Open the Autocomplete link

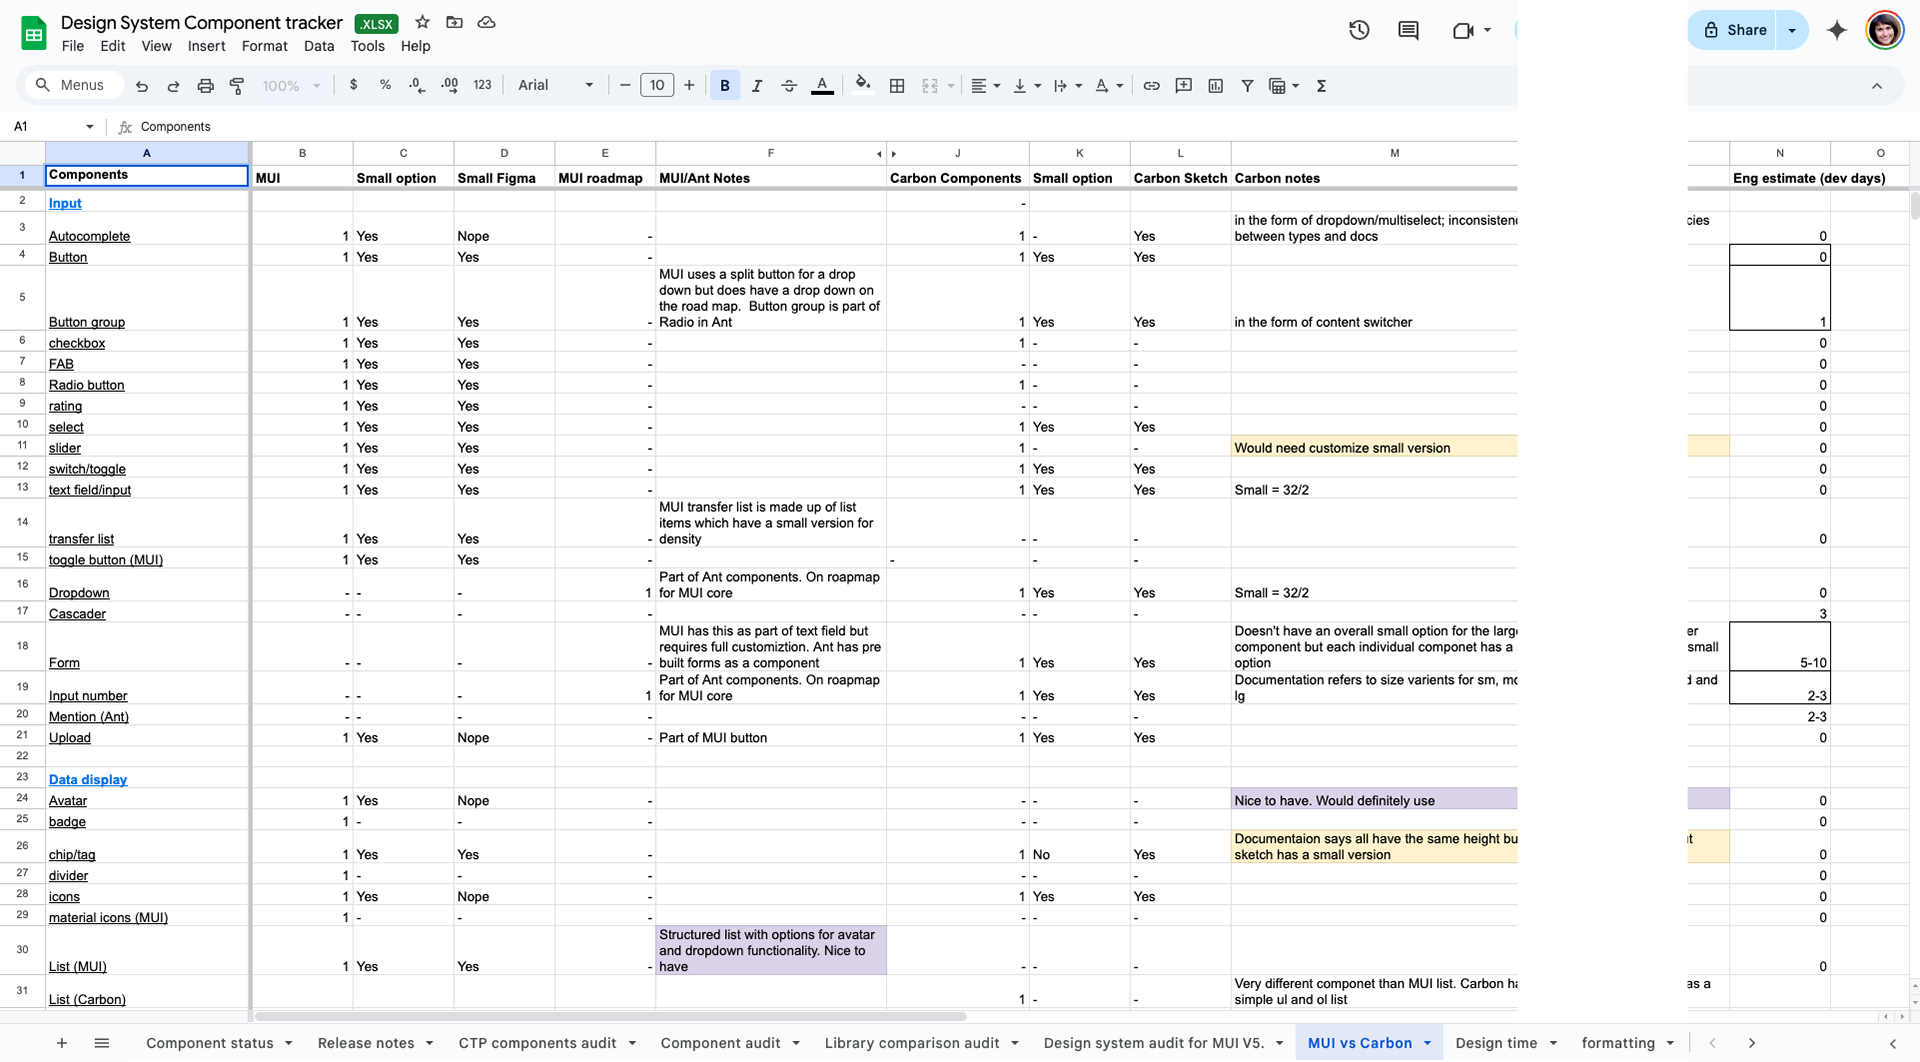(x=89, y=236)
